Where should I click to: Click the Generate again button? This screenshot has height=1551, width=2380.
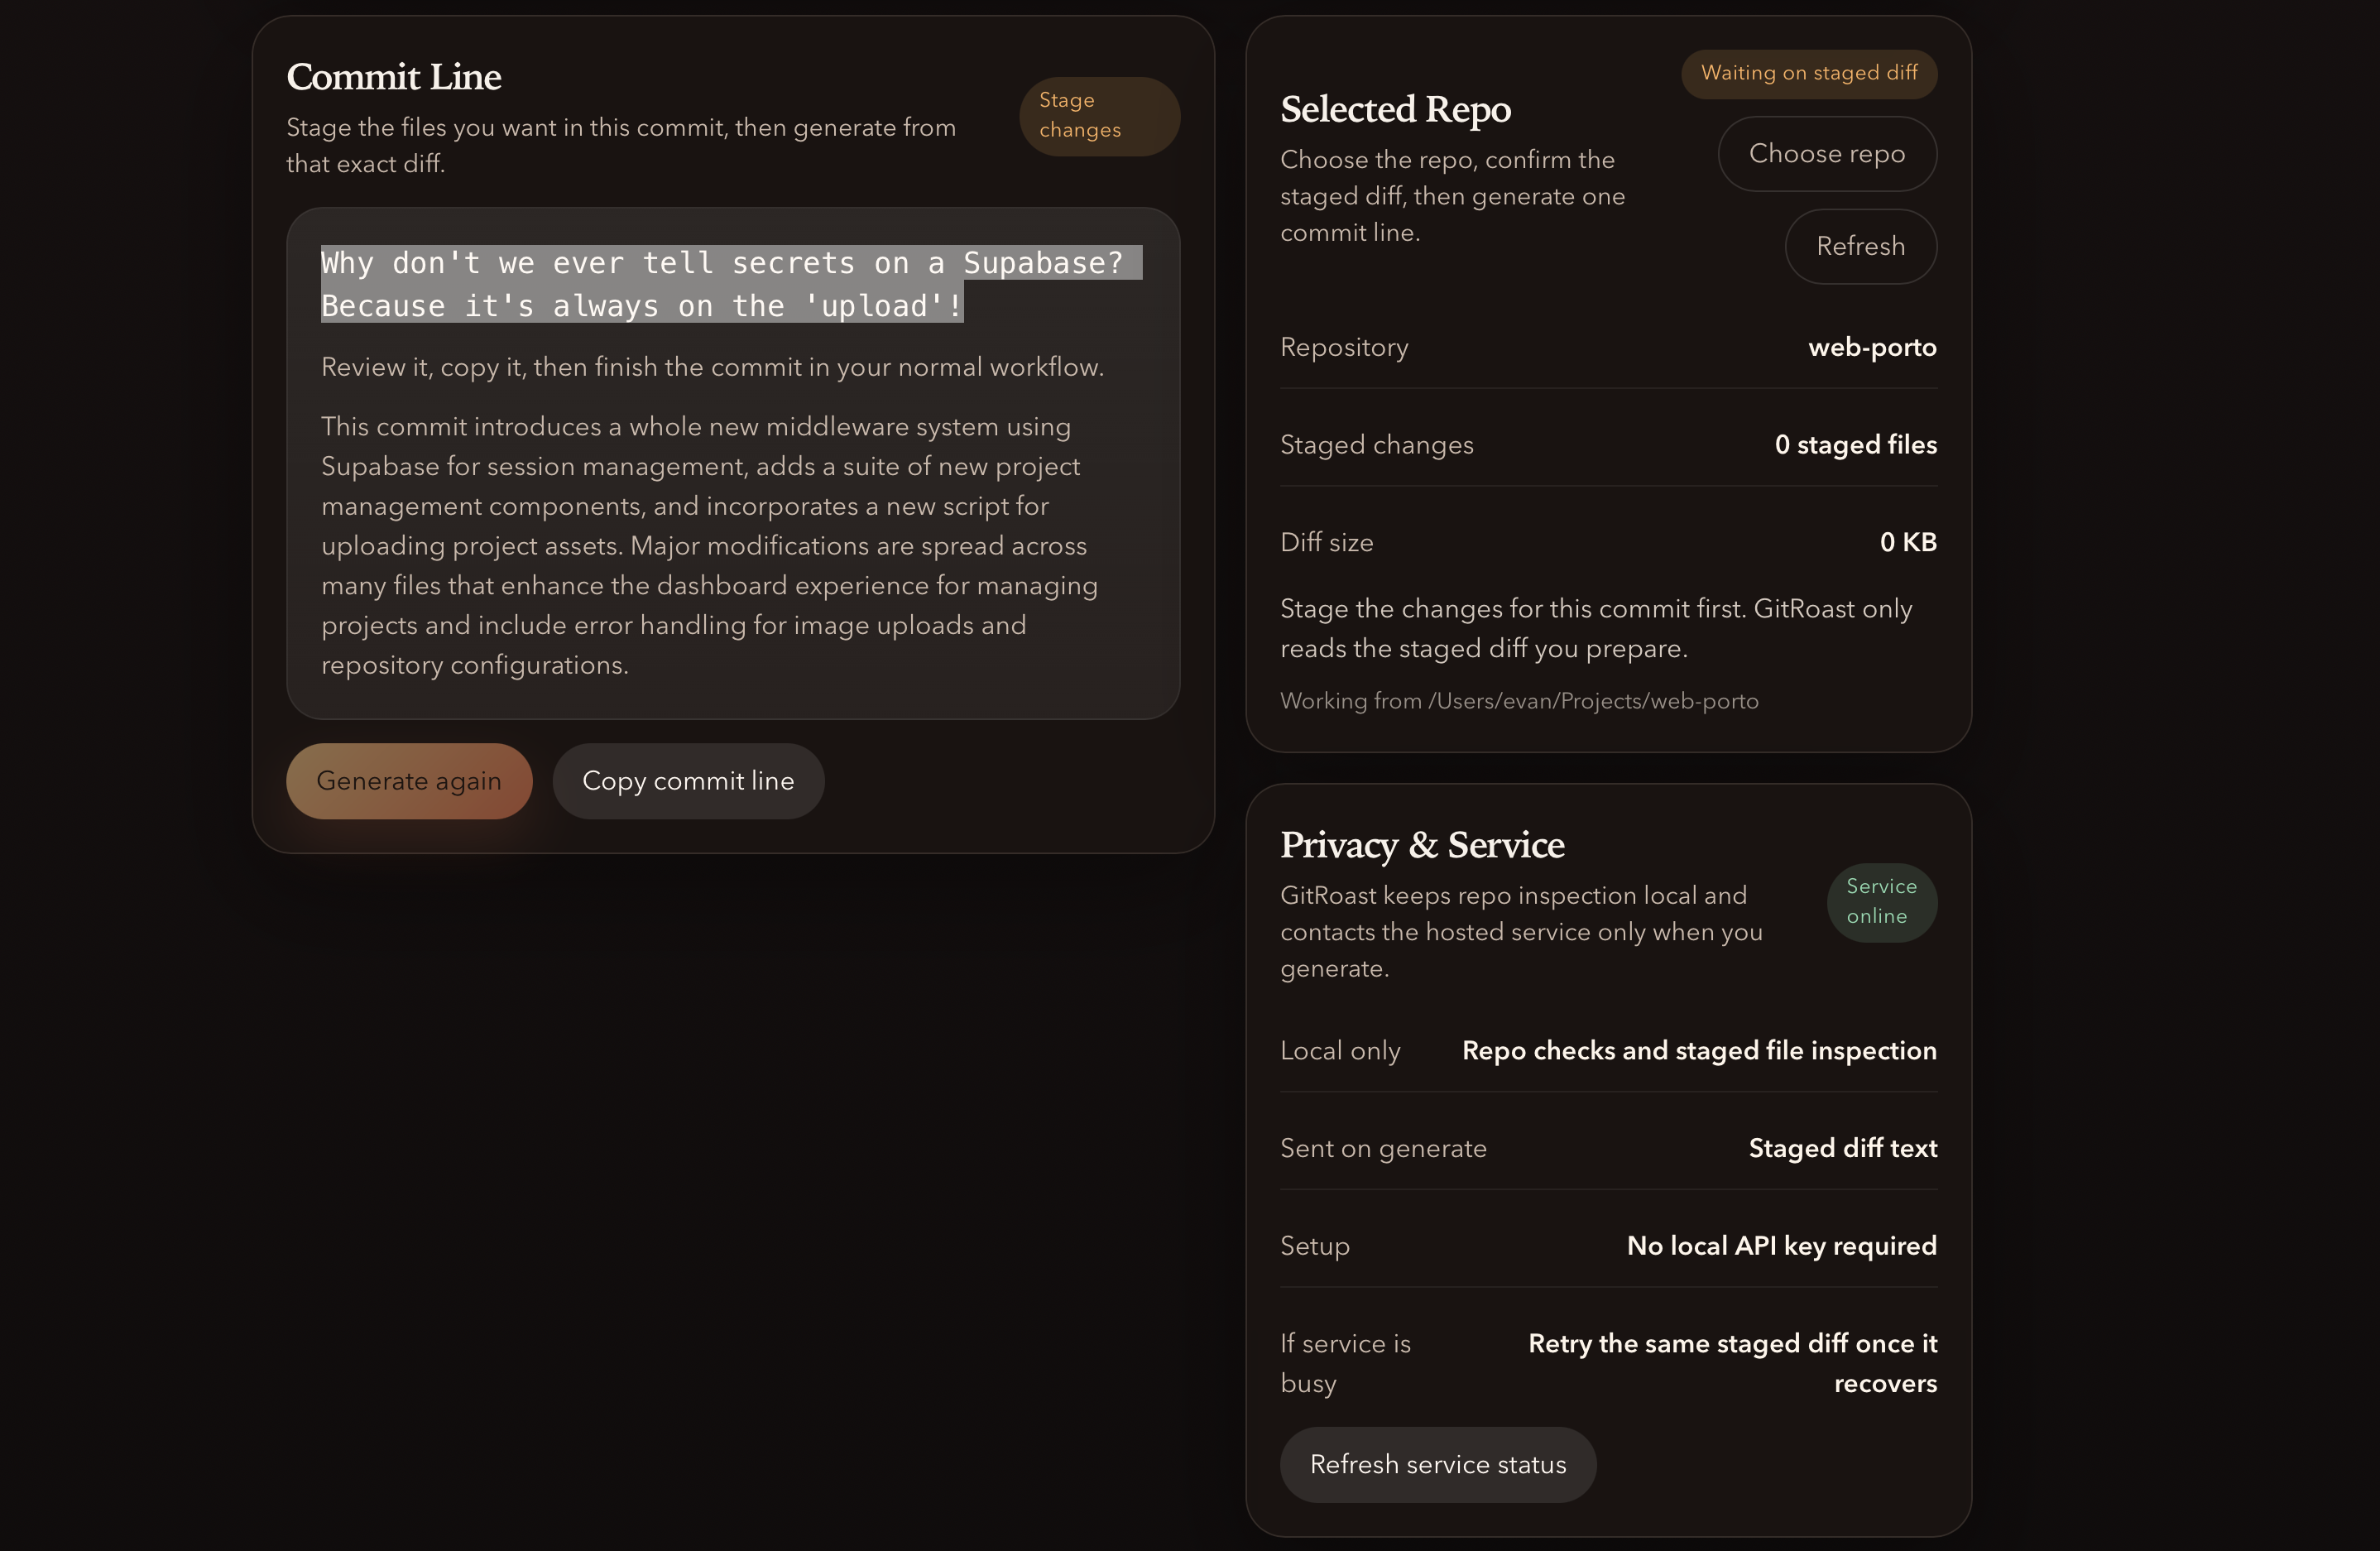[x=408, y=781]
